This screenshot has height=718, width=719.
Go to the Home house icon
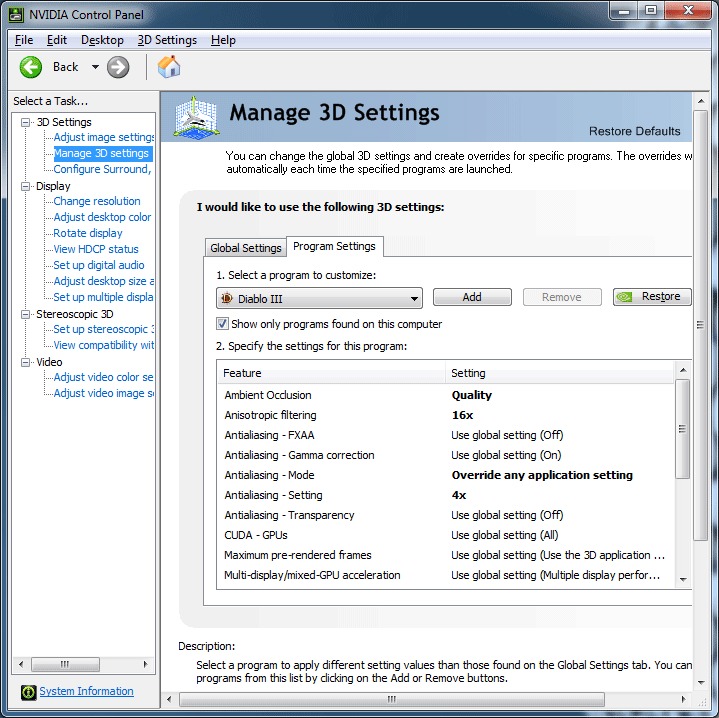169,67
